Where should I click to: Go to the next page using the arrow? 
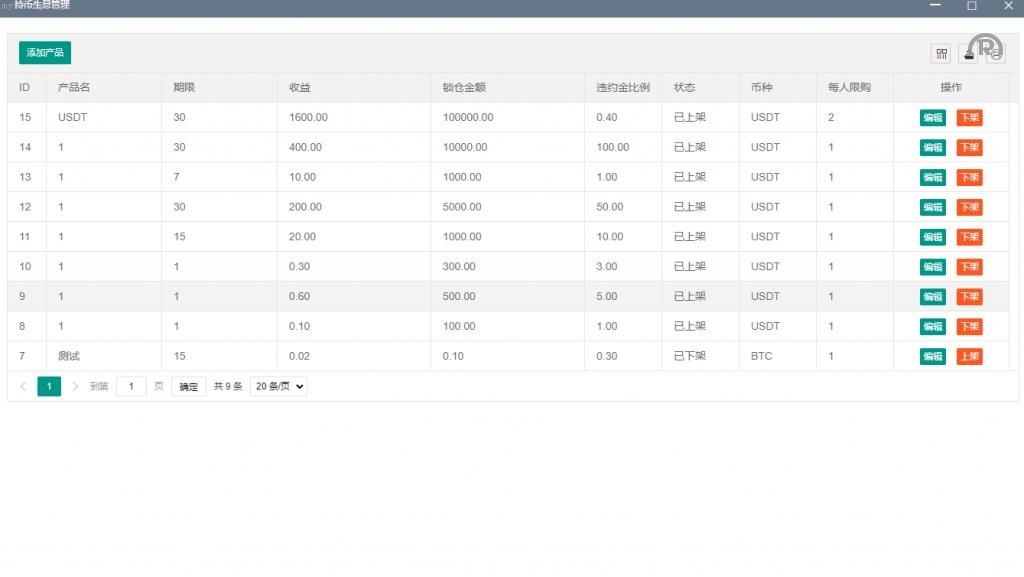coord(75,386)
